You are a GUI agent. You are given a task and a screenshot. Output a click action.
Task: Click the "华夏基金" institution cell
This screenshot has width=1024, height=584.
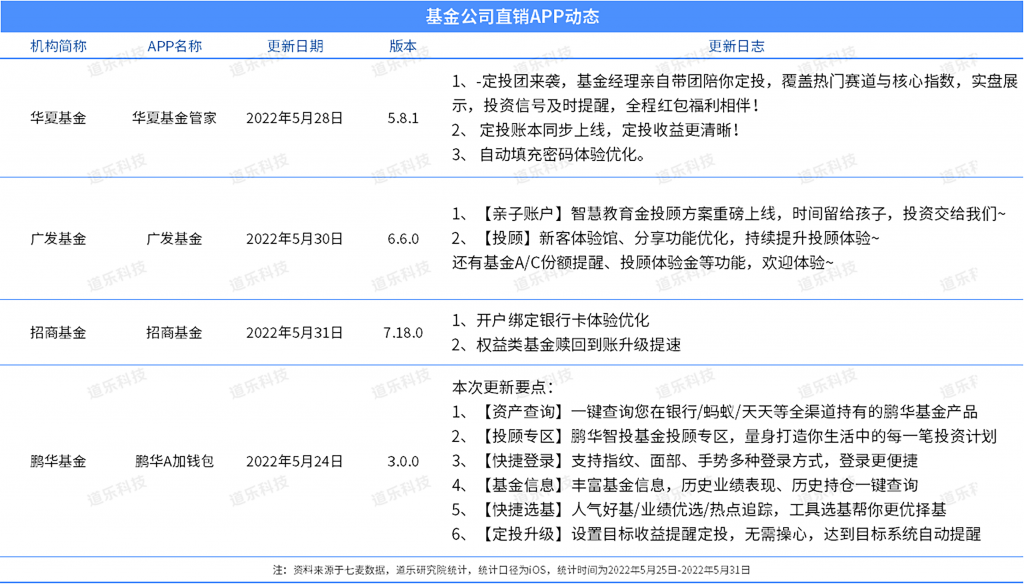pyautogui.click(x=58, y=118)
